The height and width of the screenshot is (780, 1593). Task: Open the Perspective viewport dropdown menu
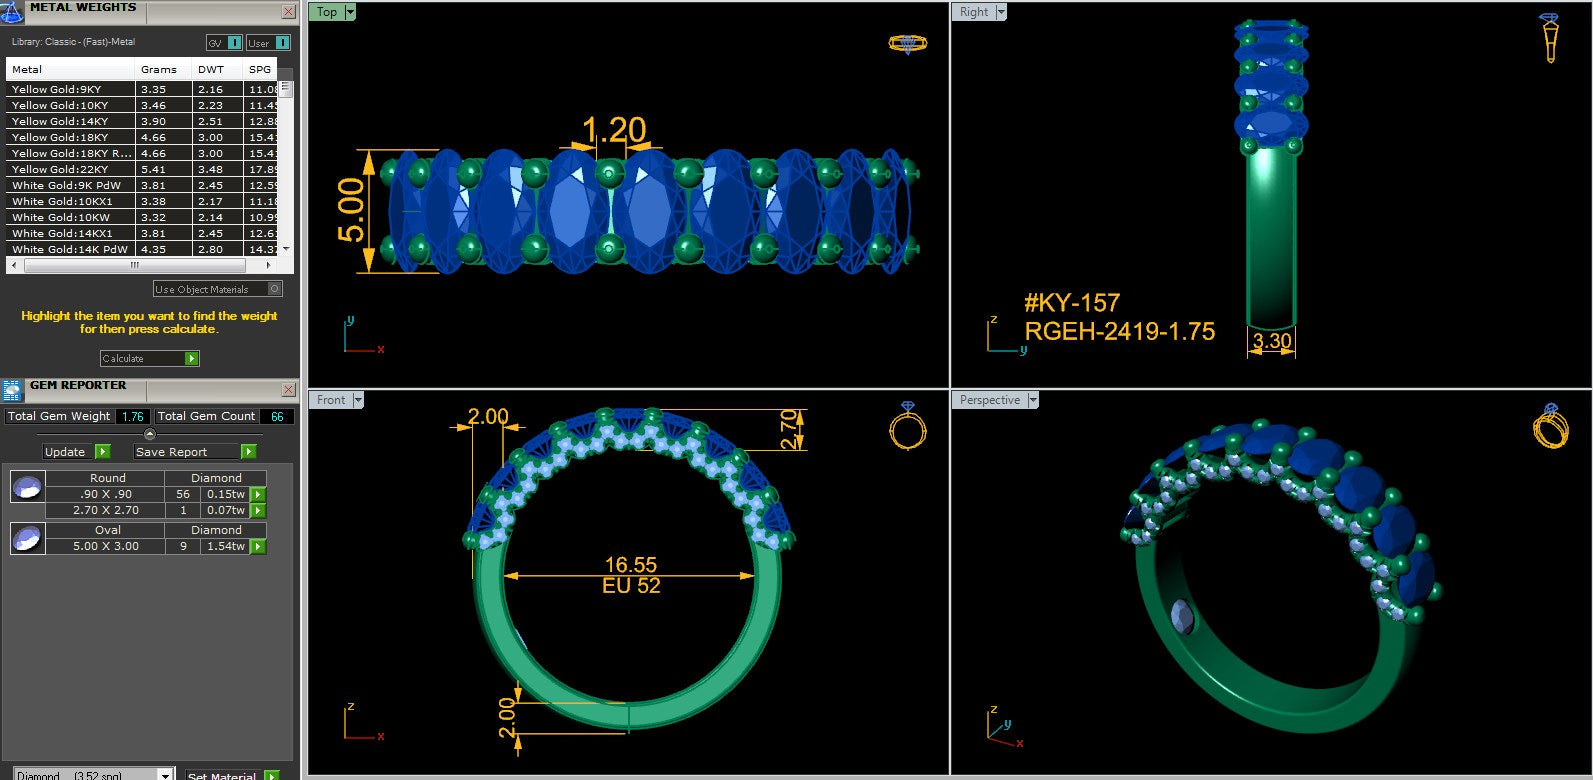click(x=1033, y=400)
